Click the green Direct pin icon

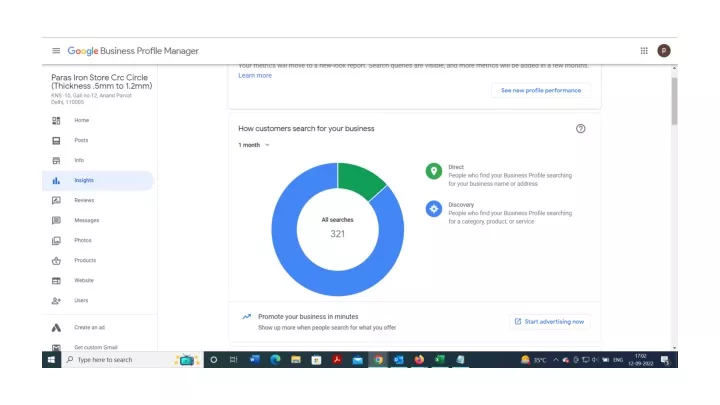tap(433, 171)
